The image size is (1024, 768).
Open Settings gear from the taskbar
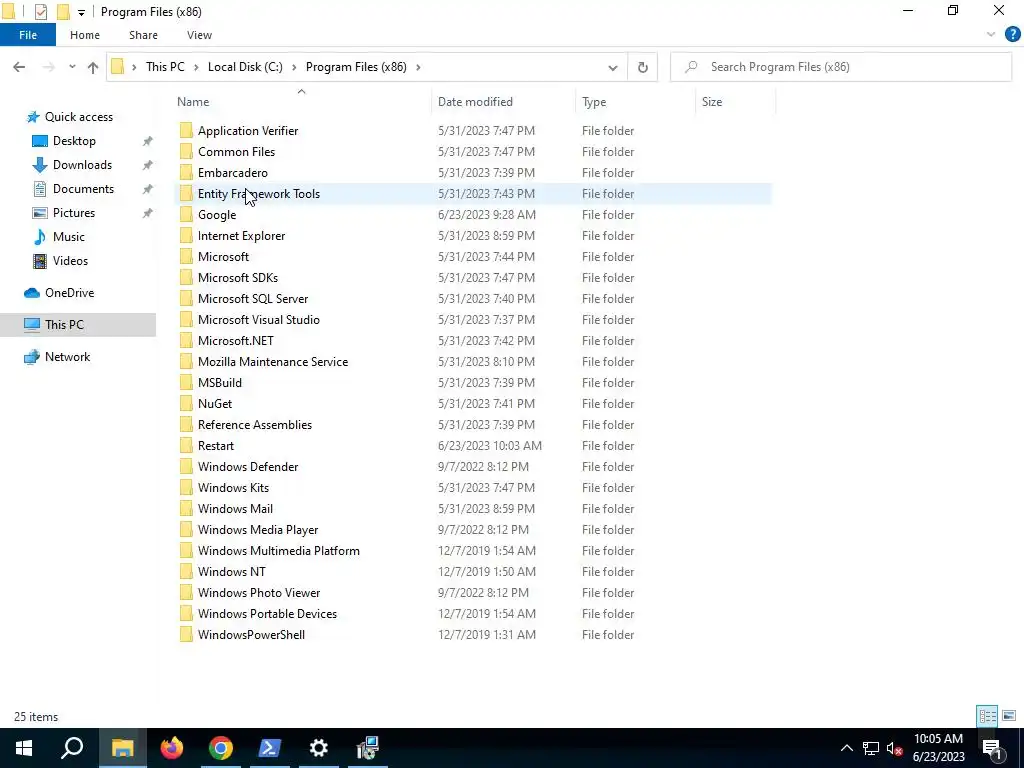coord(319,748)
